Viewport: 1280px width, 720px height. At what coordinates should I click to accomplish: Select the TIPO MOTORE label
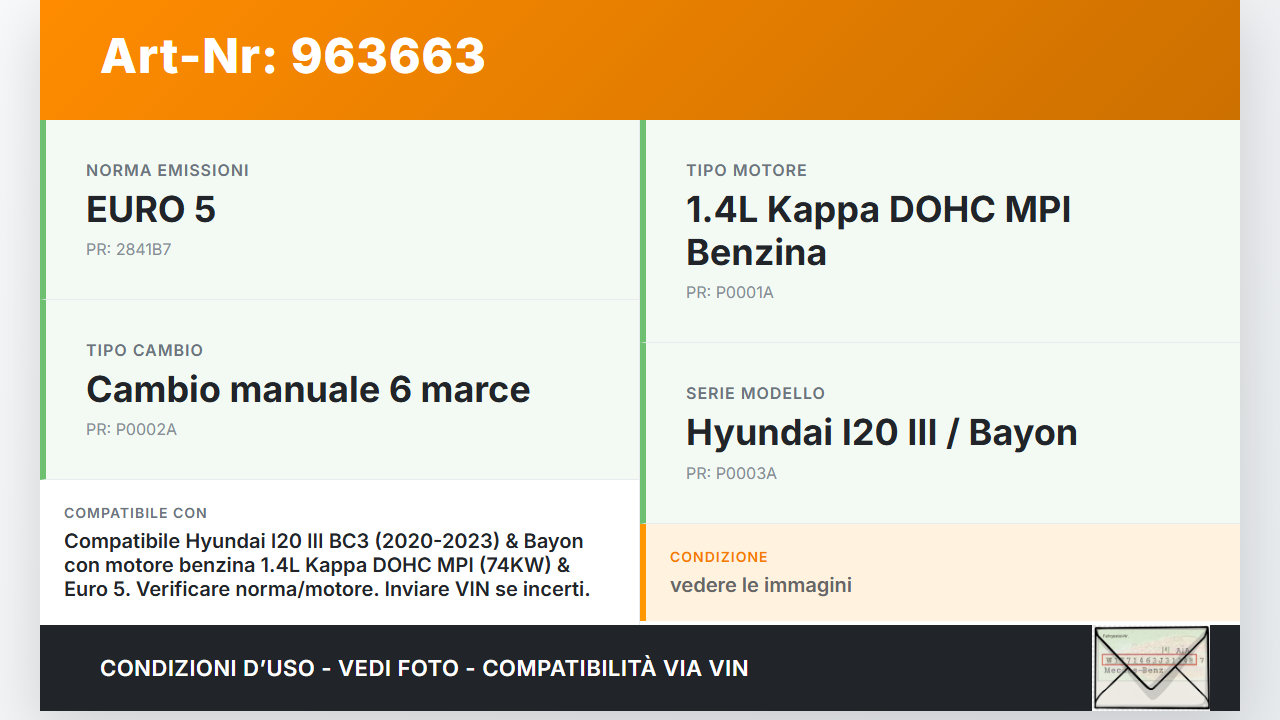point(746,171)
